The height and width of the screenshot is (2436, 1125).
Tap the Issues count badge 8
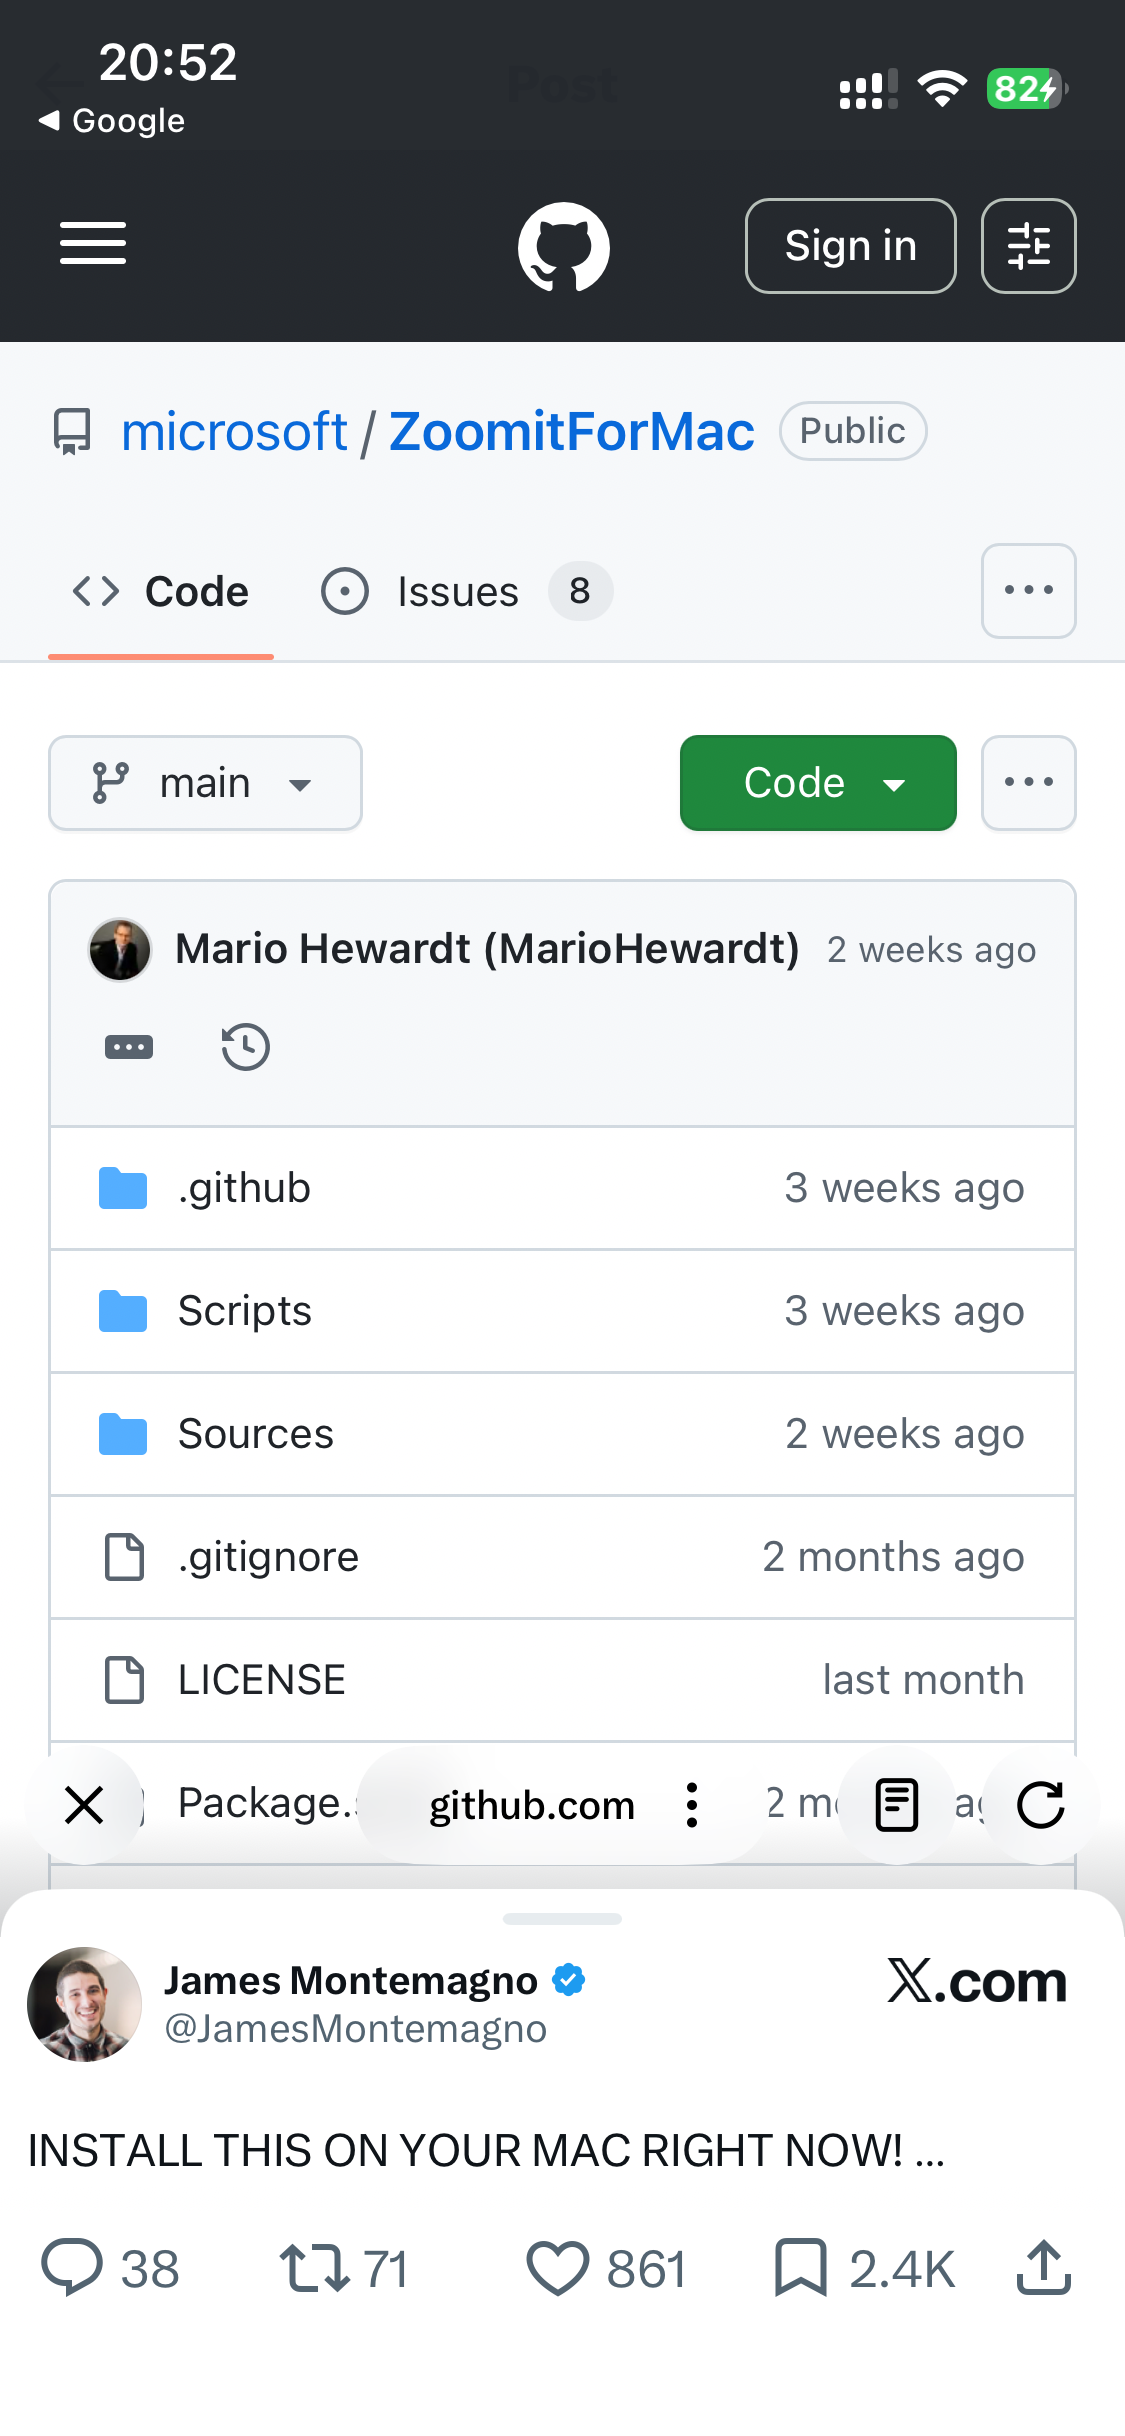pyautogui.click(x=580, y=591)
